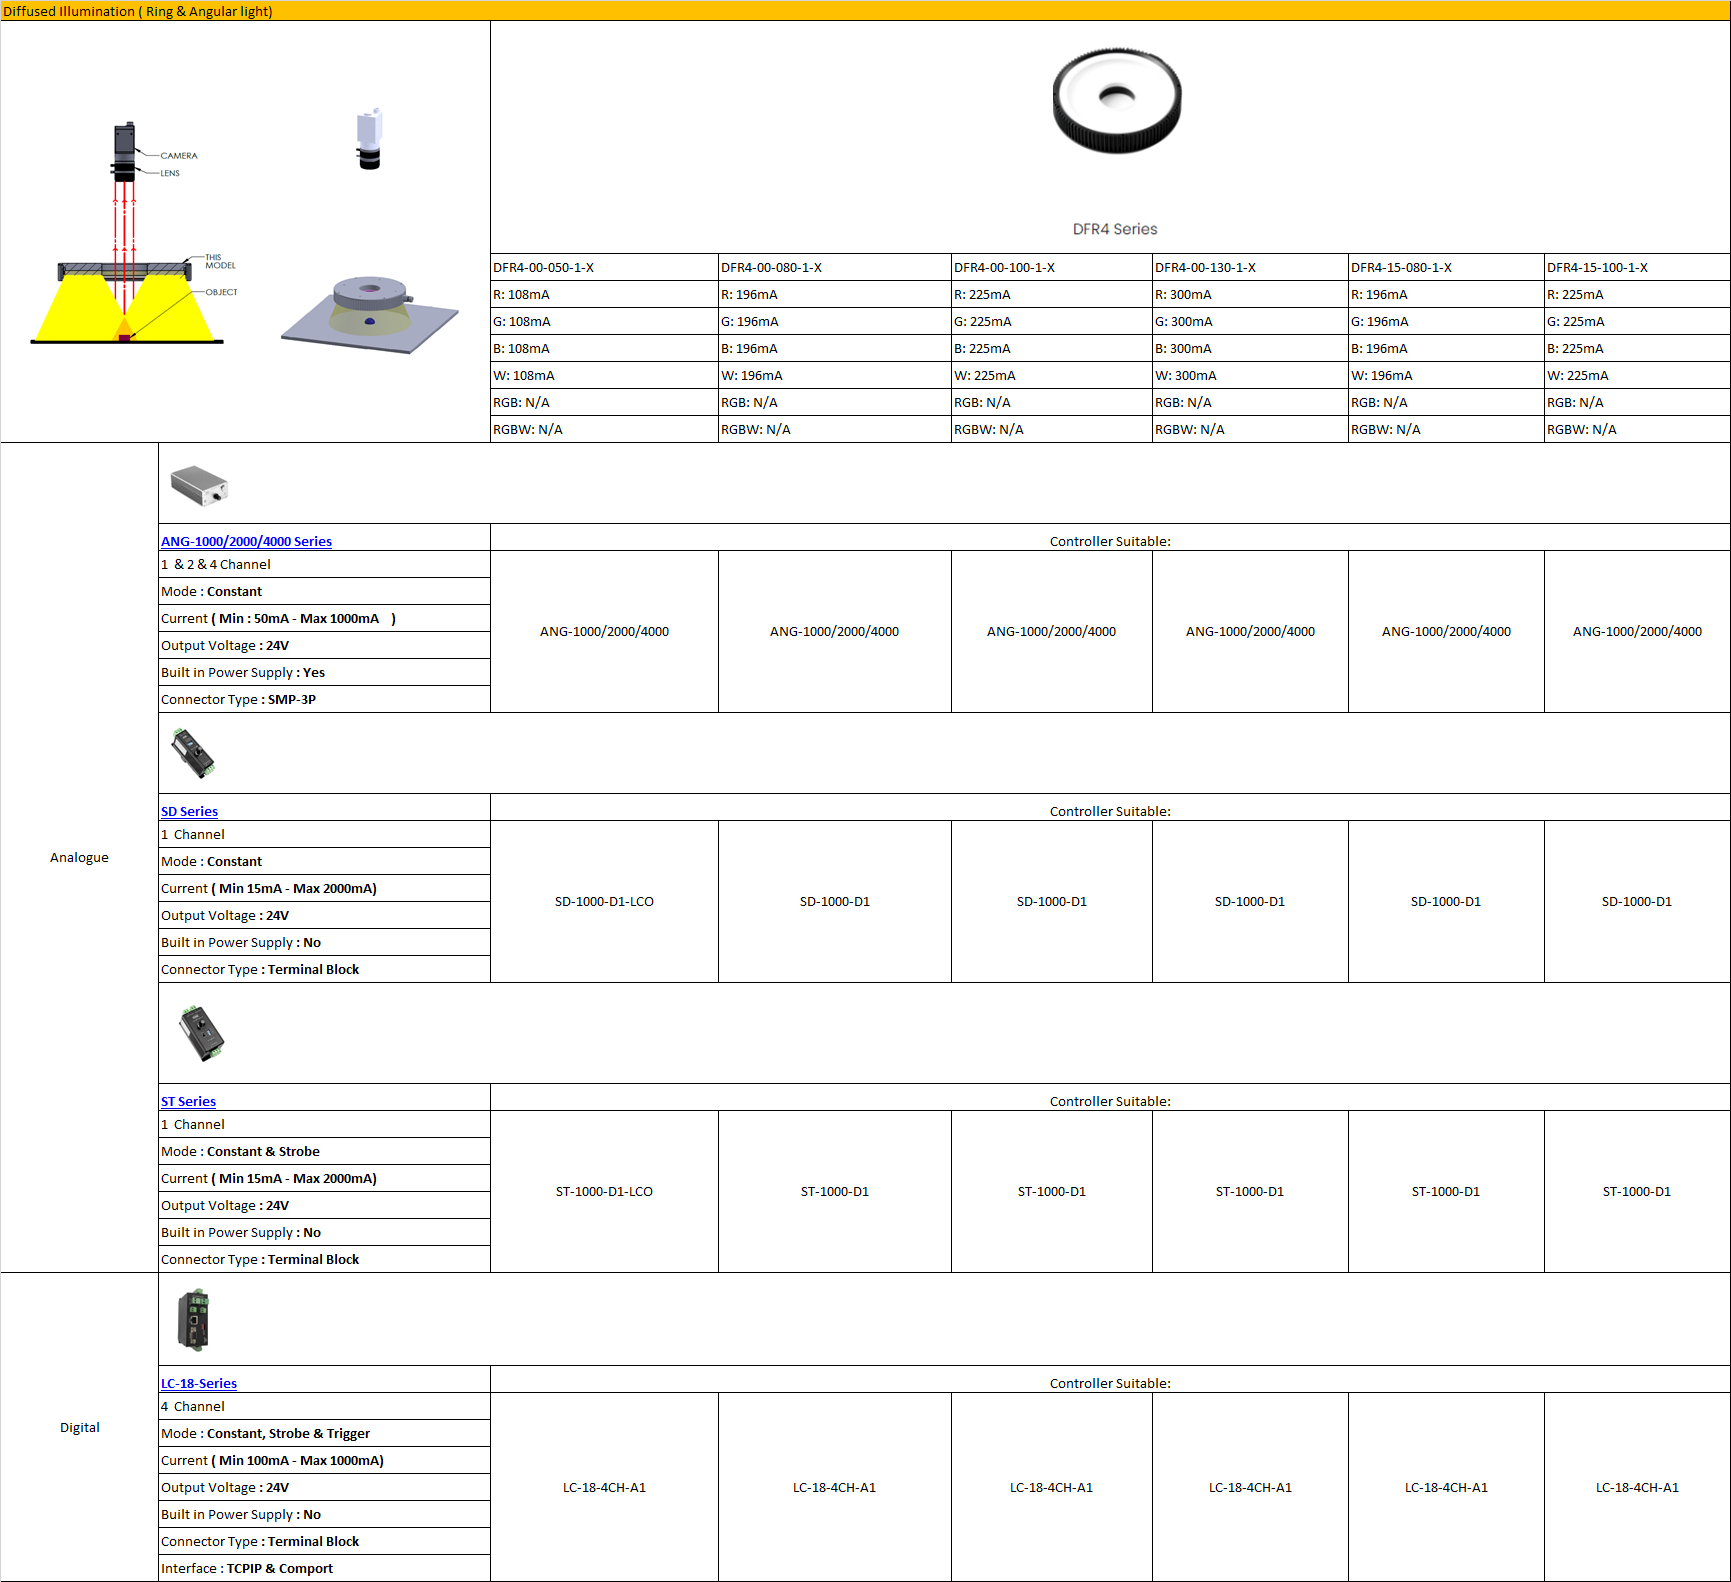Click the Analogue category label
The image size is (1731, 1582).
(x=79, y=857)
